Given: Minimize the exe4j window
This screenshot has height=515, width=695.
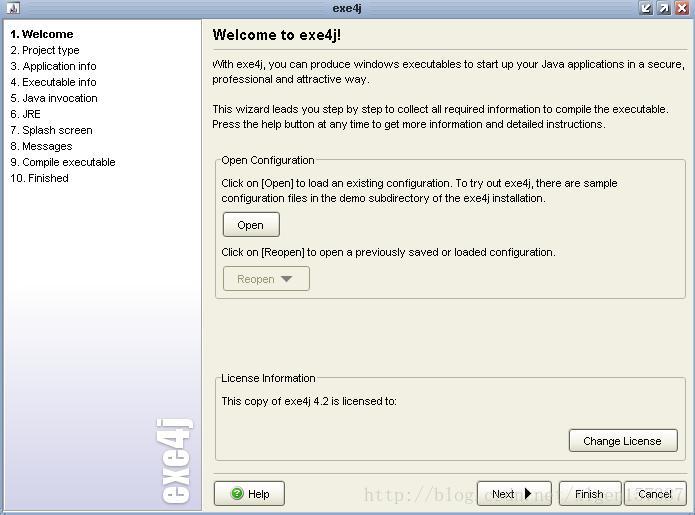Looking at the screenshot, I should coord(646,8).
